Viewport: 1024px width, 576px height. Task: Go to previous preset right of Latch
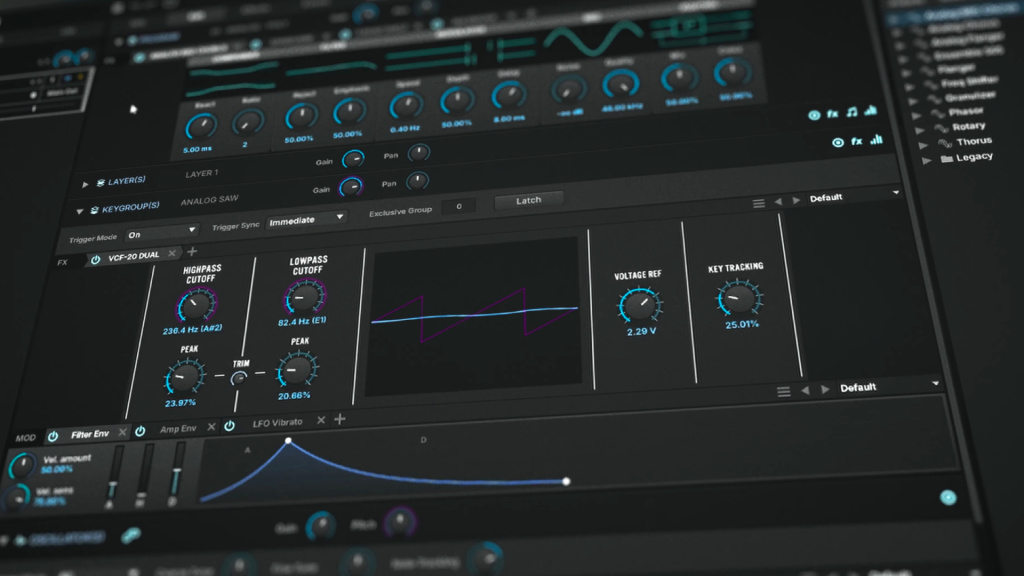click(x=778, y=202)
